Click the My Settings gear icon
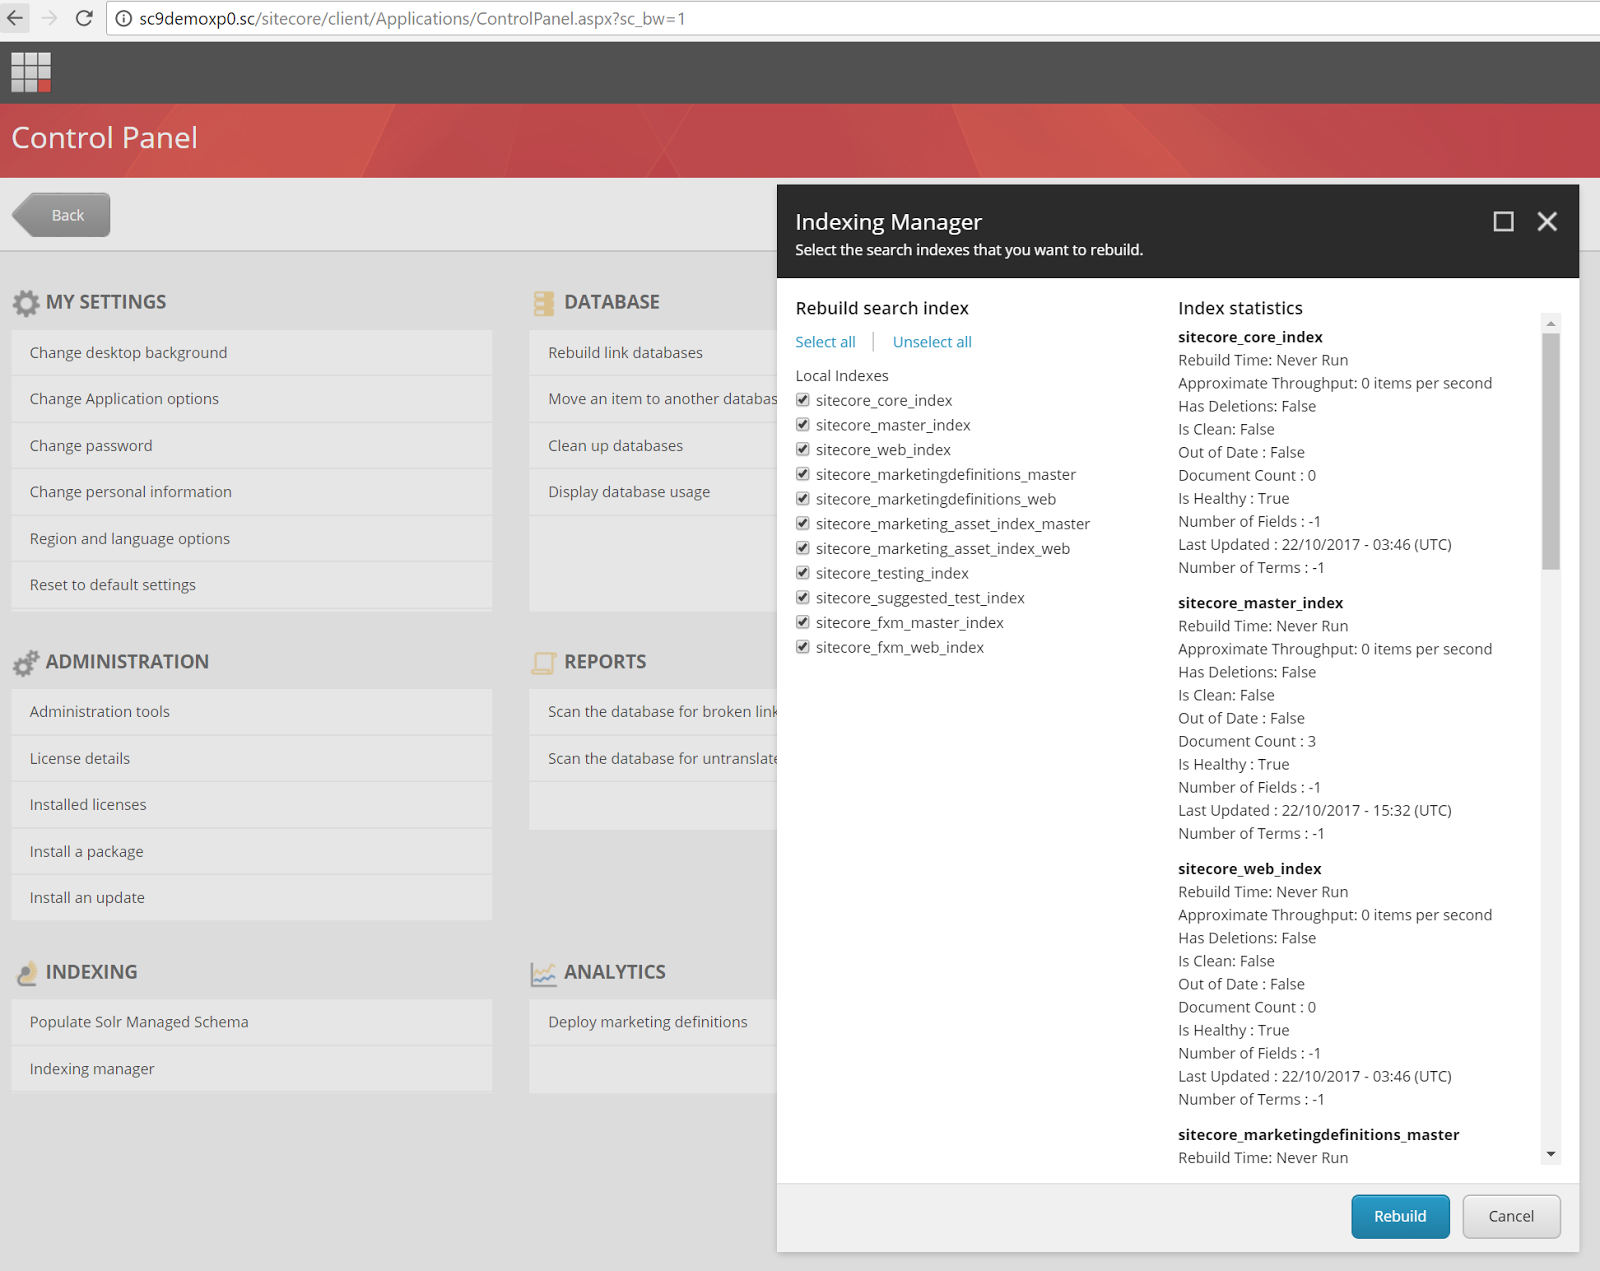 pyautogui.click(x=26, y=302)
